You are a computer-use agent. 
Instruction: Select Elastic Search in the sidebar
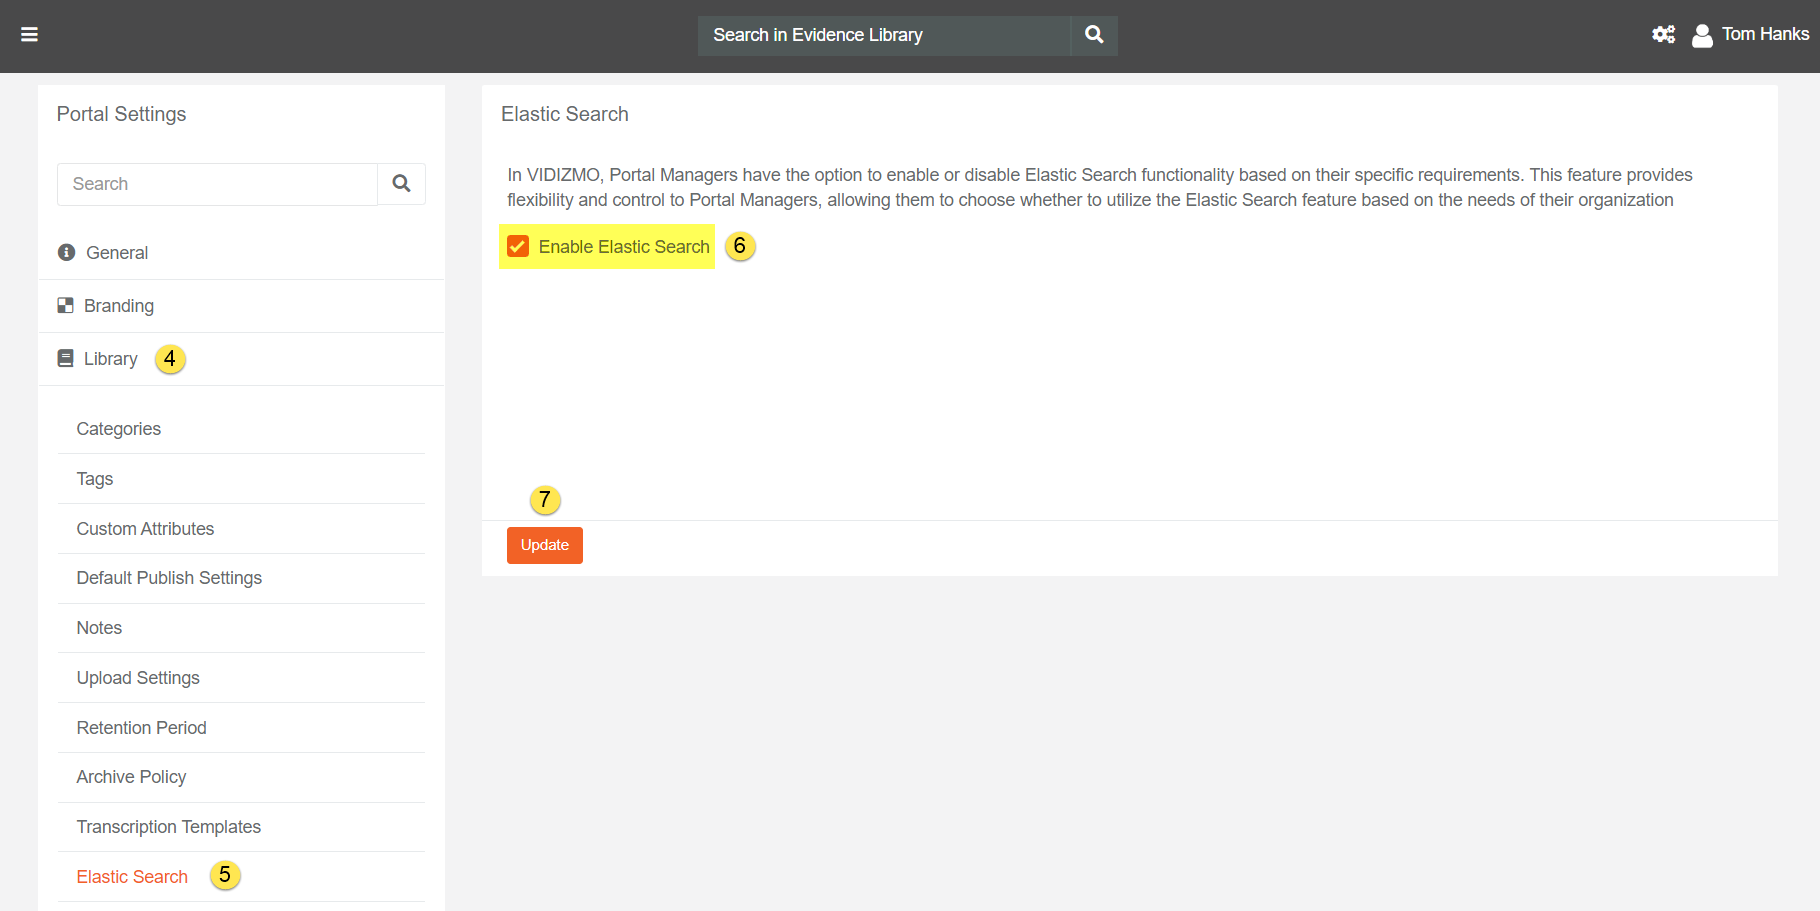132,877
